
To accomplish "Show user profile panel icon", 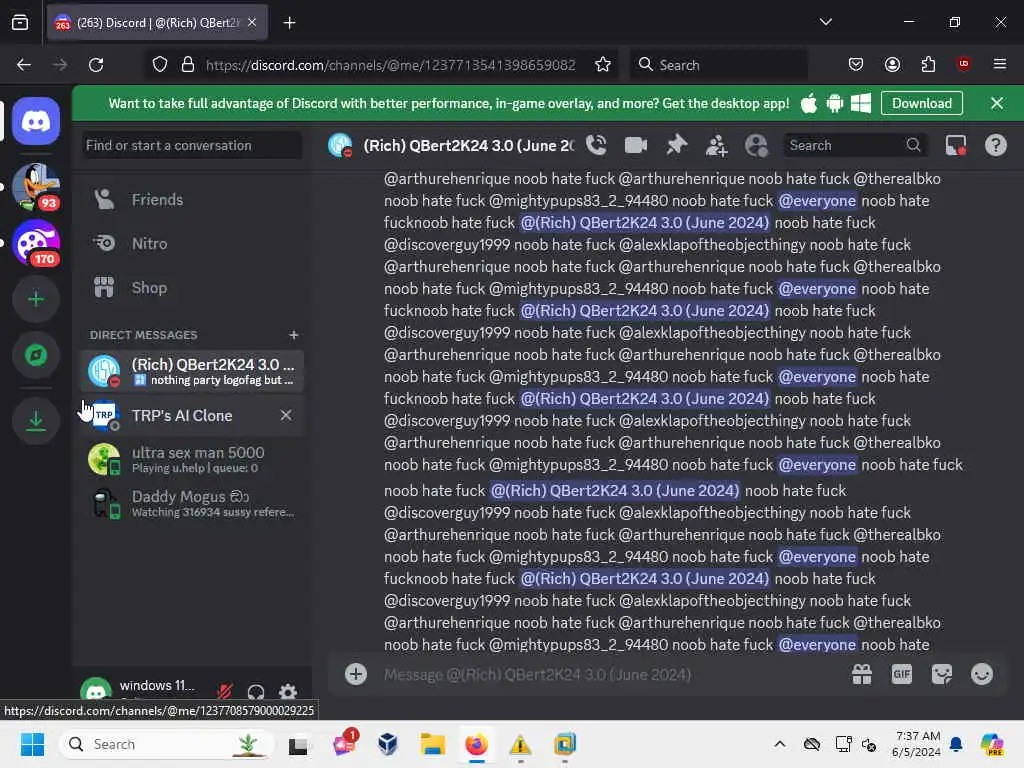I will 756,145.
